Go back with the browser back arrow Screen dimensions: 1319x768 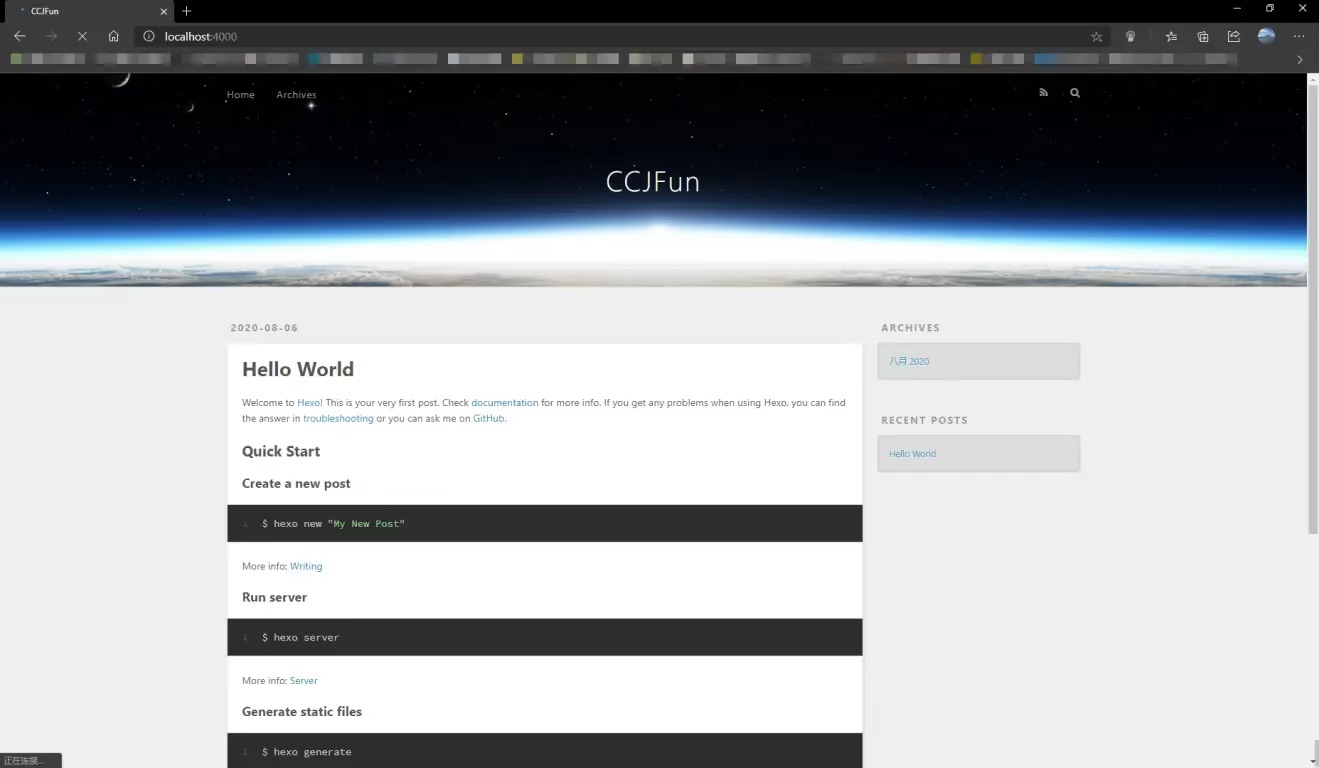point(19,36)
